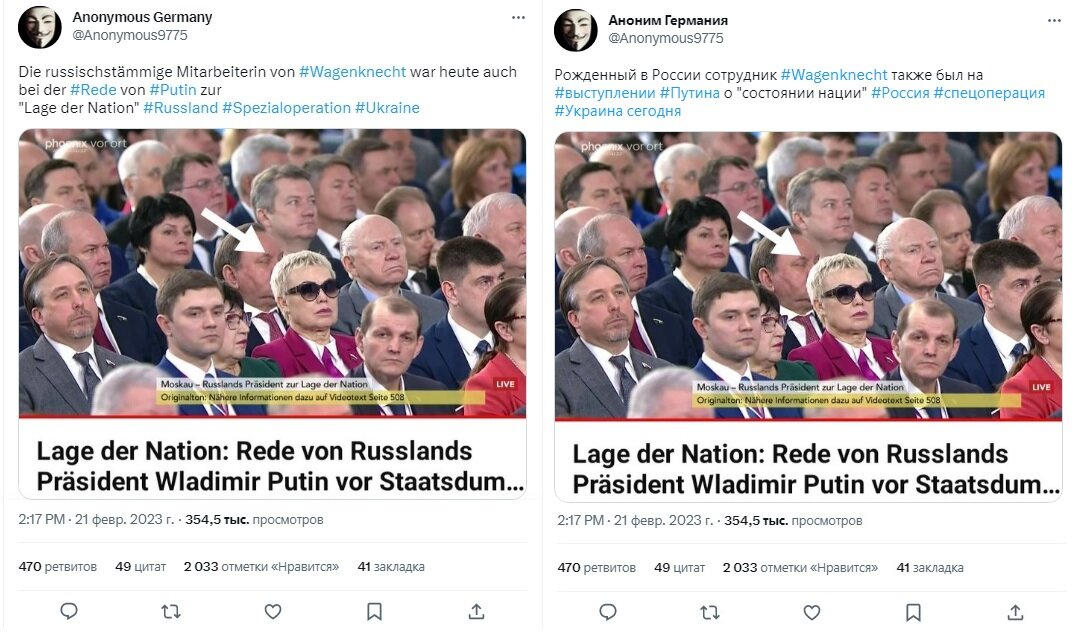The height and width of the screenshot is (642, 1076).
Task: Open the left Lage der Nation video card
Action: click(x=272, y=313)
